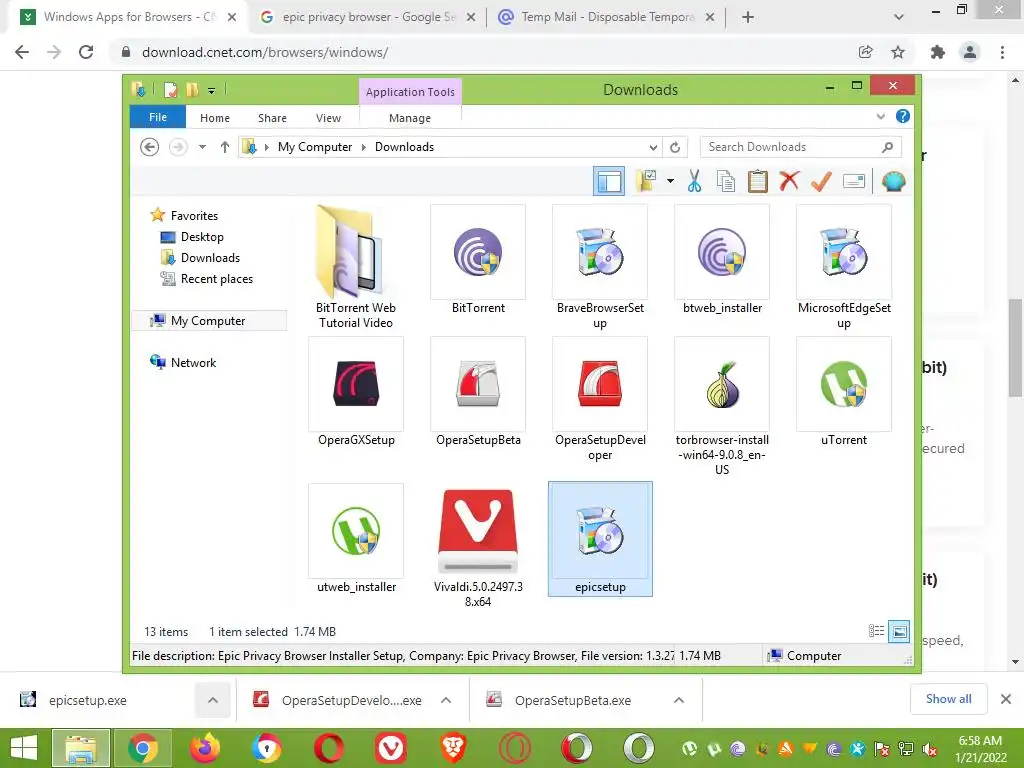The image size is (1024, 768).
Task: Click Show all downloads button
Action: (x=948, y=699)
